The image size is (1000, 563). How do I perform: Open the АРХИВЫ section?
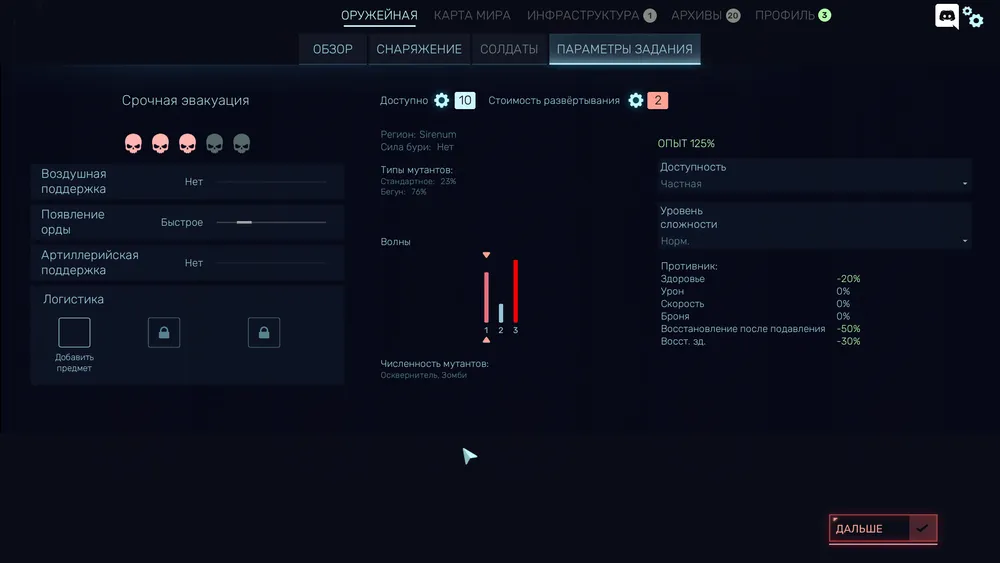pyautogui.click(x=696, y=15)
